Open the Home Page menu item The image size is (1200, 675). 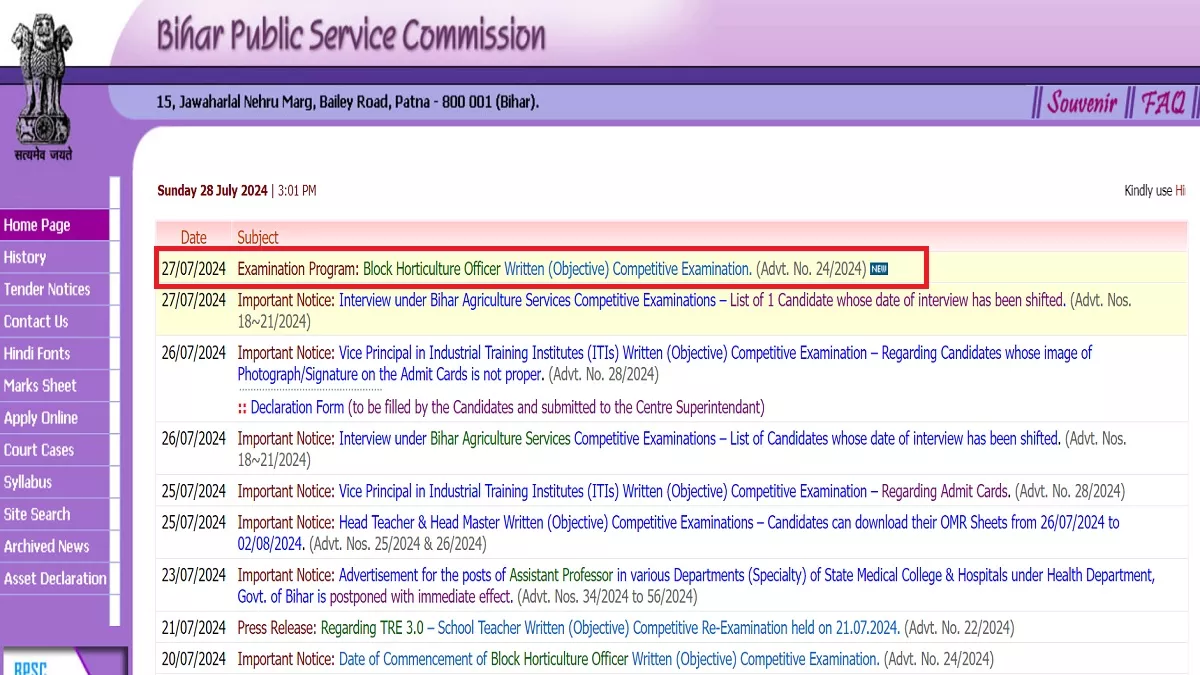pos(54,225)
